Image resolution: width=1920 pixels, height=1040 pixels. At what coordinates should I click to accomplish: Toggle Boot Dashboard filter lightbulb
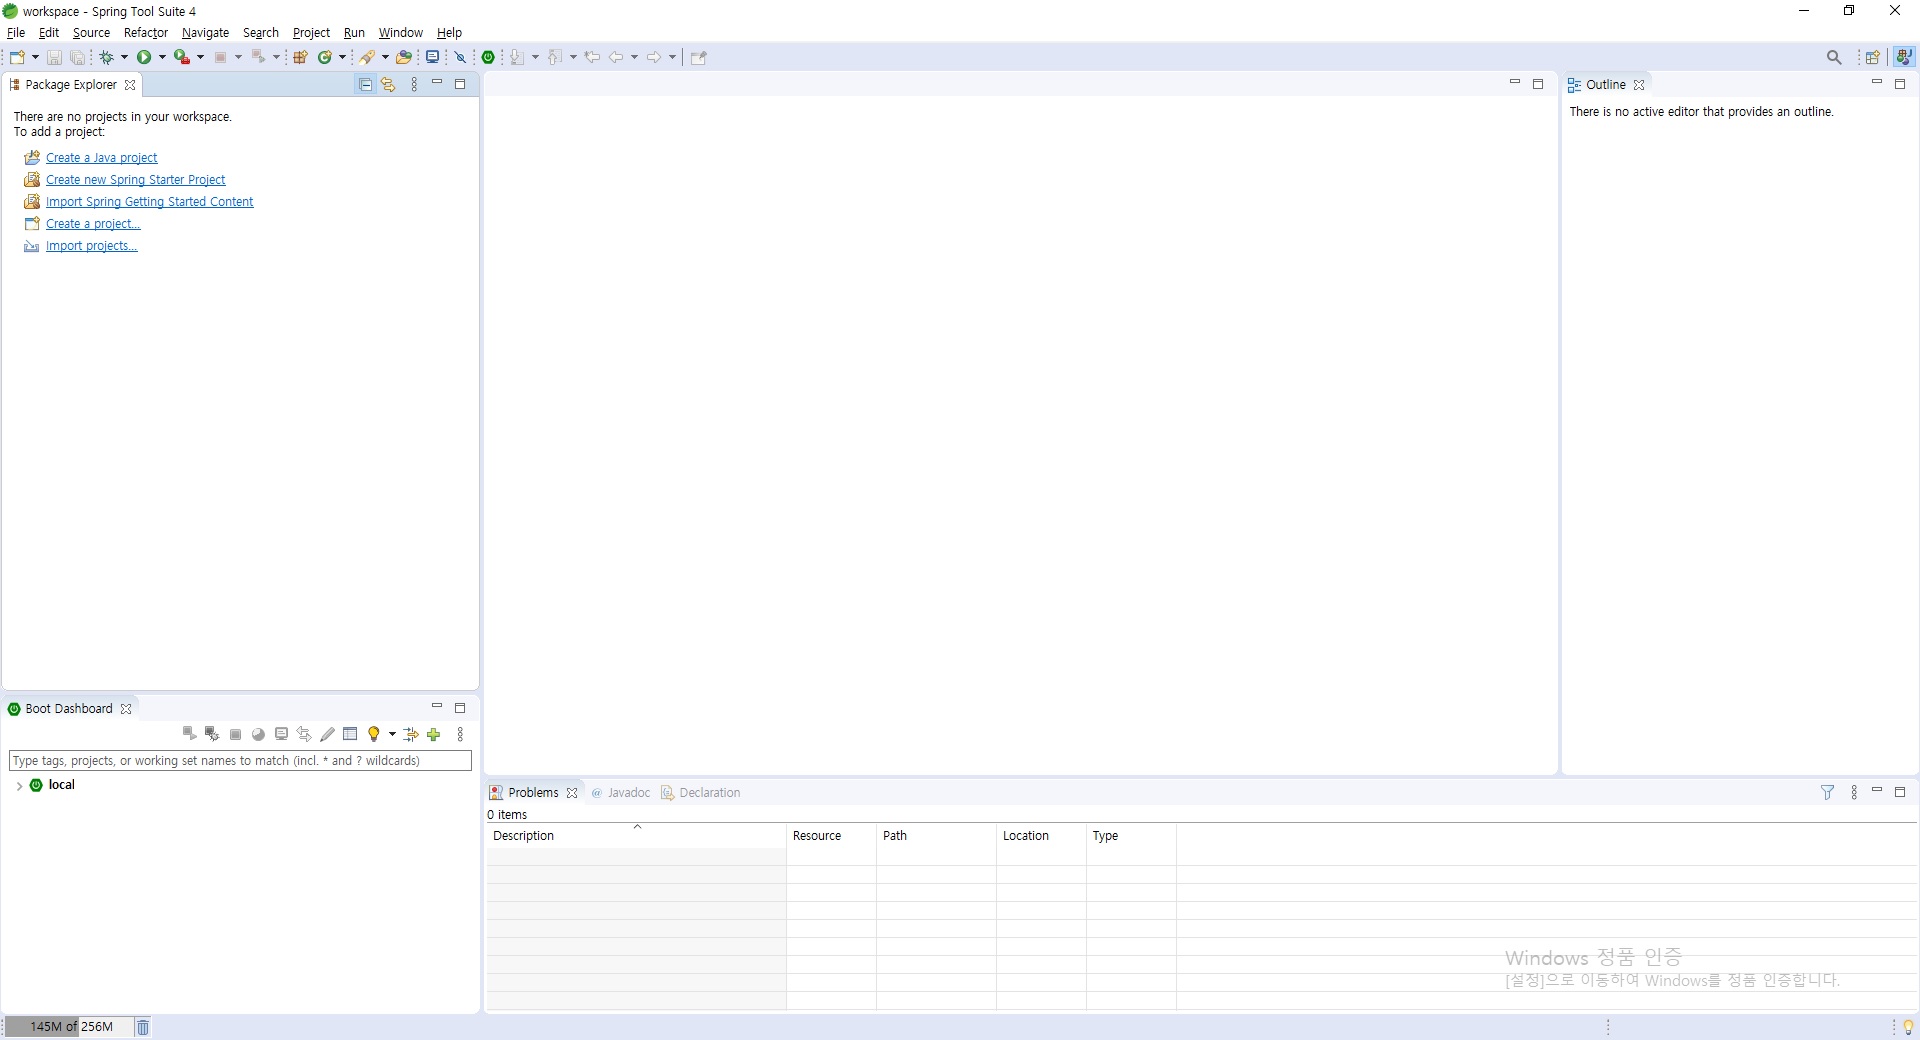(x=374, y=734)
